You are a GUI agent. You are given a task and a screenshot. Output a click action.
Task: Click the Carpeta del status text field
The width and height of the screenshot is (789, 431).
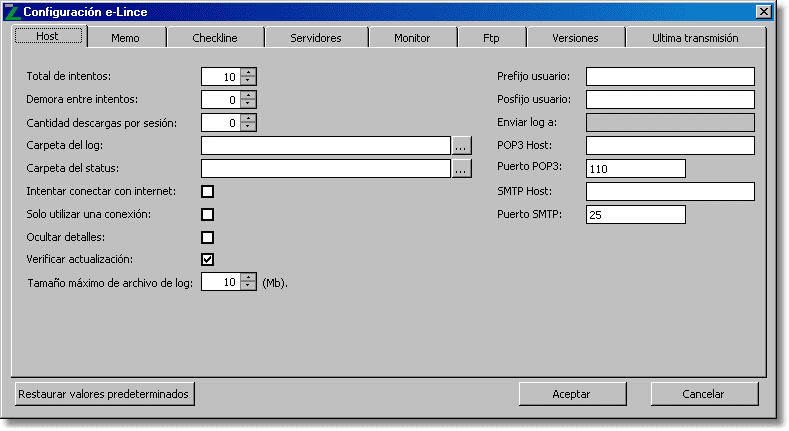pos(326,168)
